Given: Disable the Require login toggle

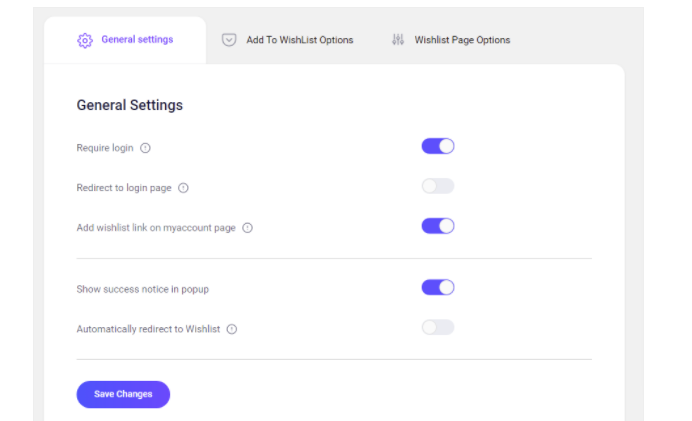Looking at the screenshot, I should click(x=438, y=147).
